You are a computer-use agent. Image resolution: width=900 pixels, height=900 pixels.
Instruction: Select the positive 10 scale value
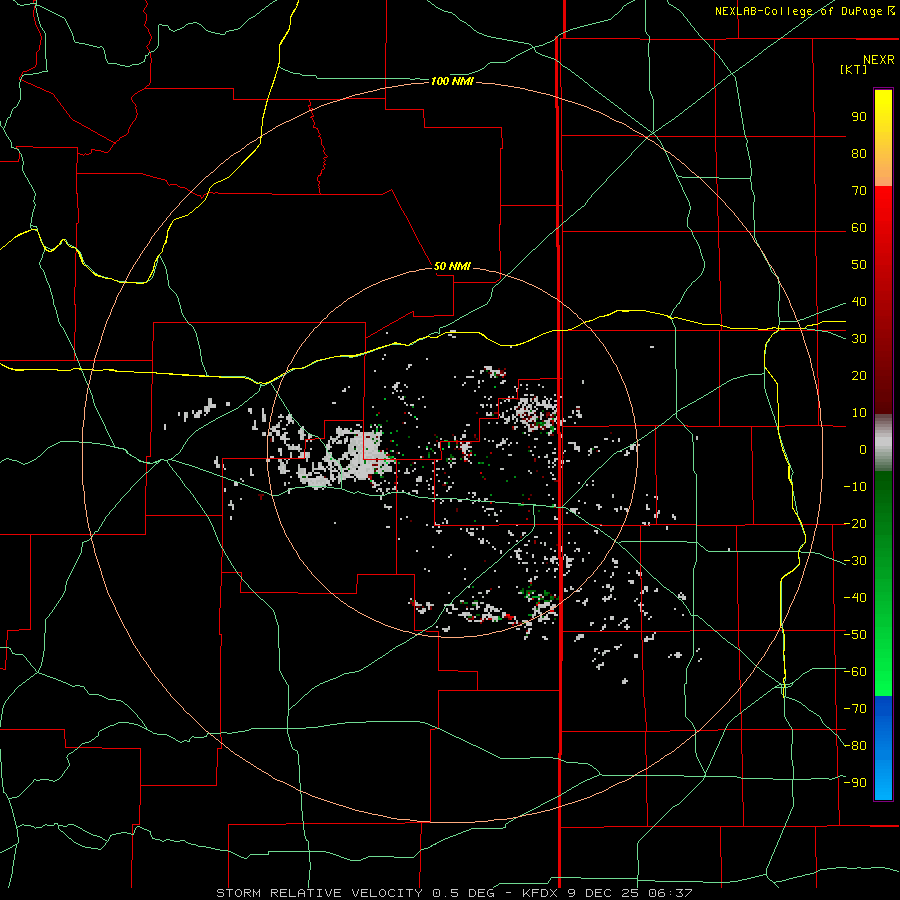(x=859, y=413)
